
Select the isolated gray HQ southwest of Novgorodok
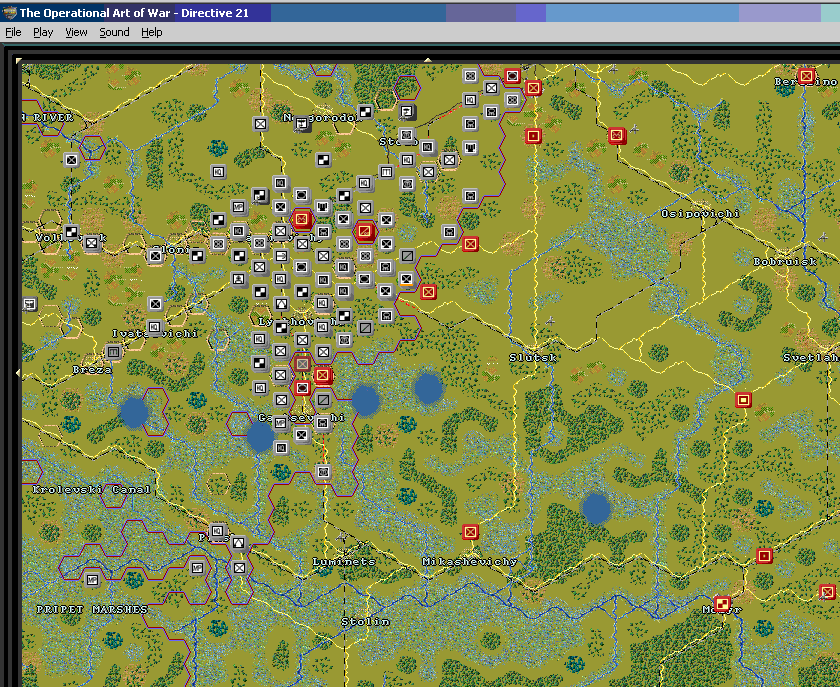(x=218, y=171)
